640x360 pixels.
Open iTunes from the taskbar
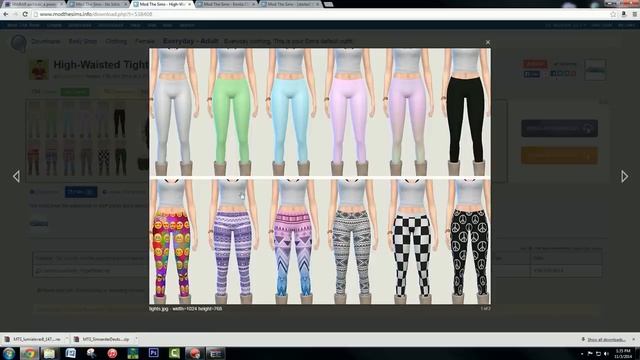pyautogui.click(x=112, y=353)
